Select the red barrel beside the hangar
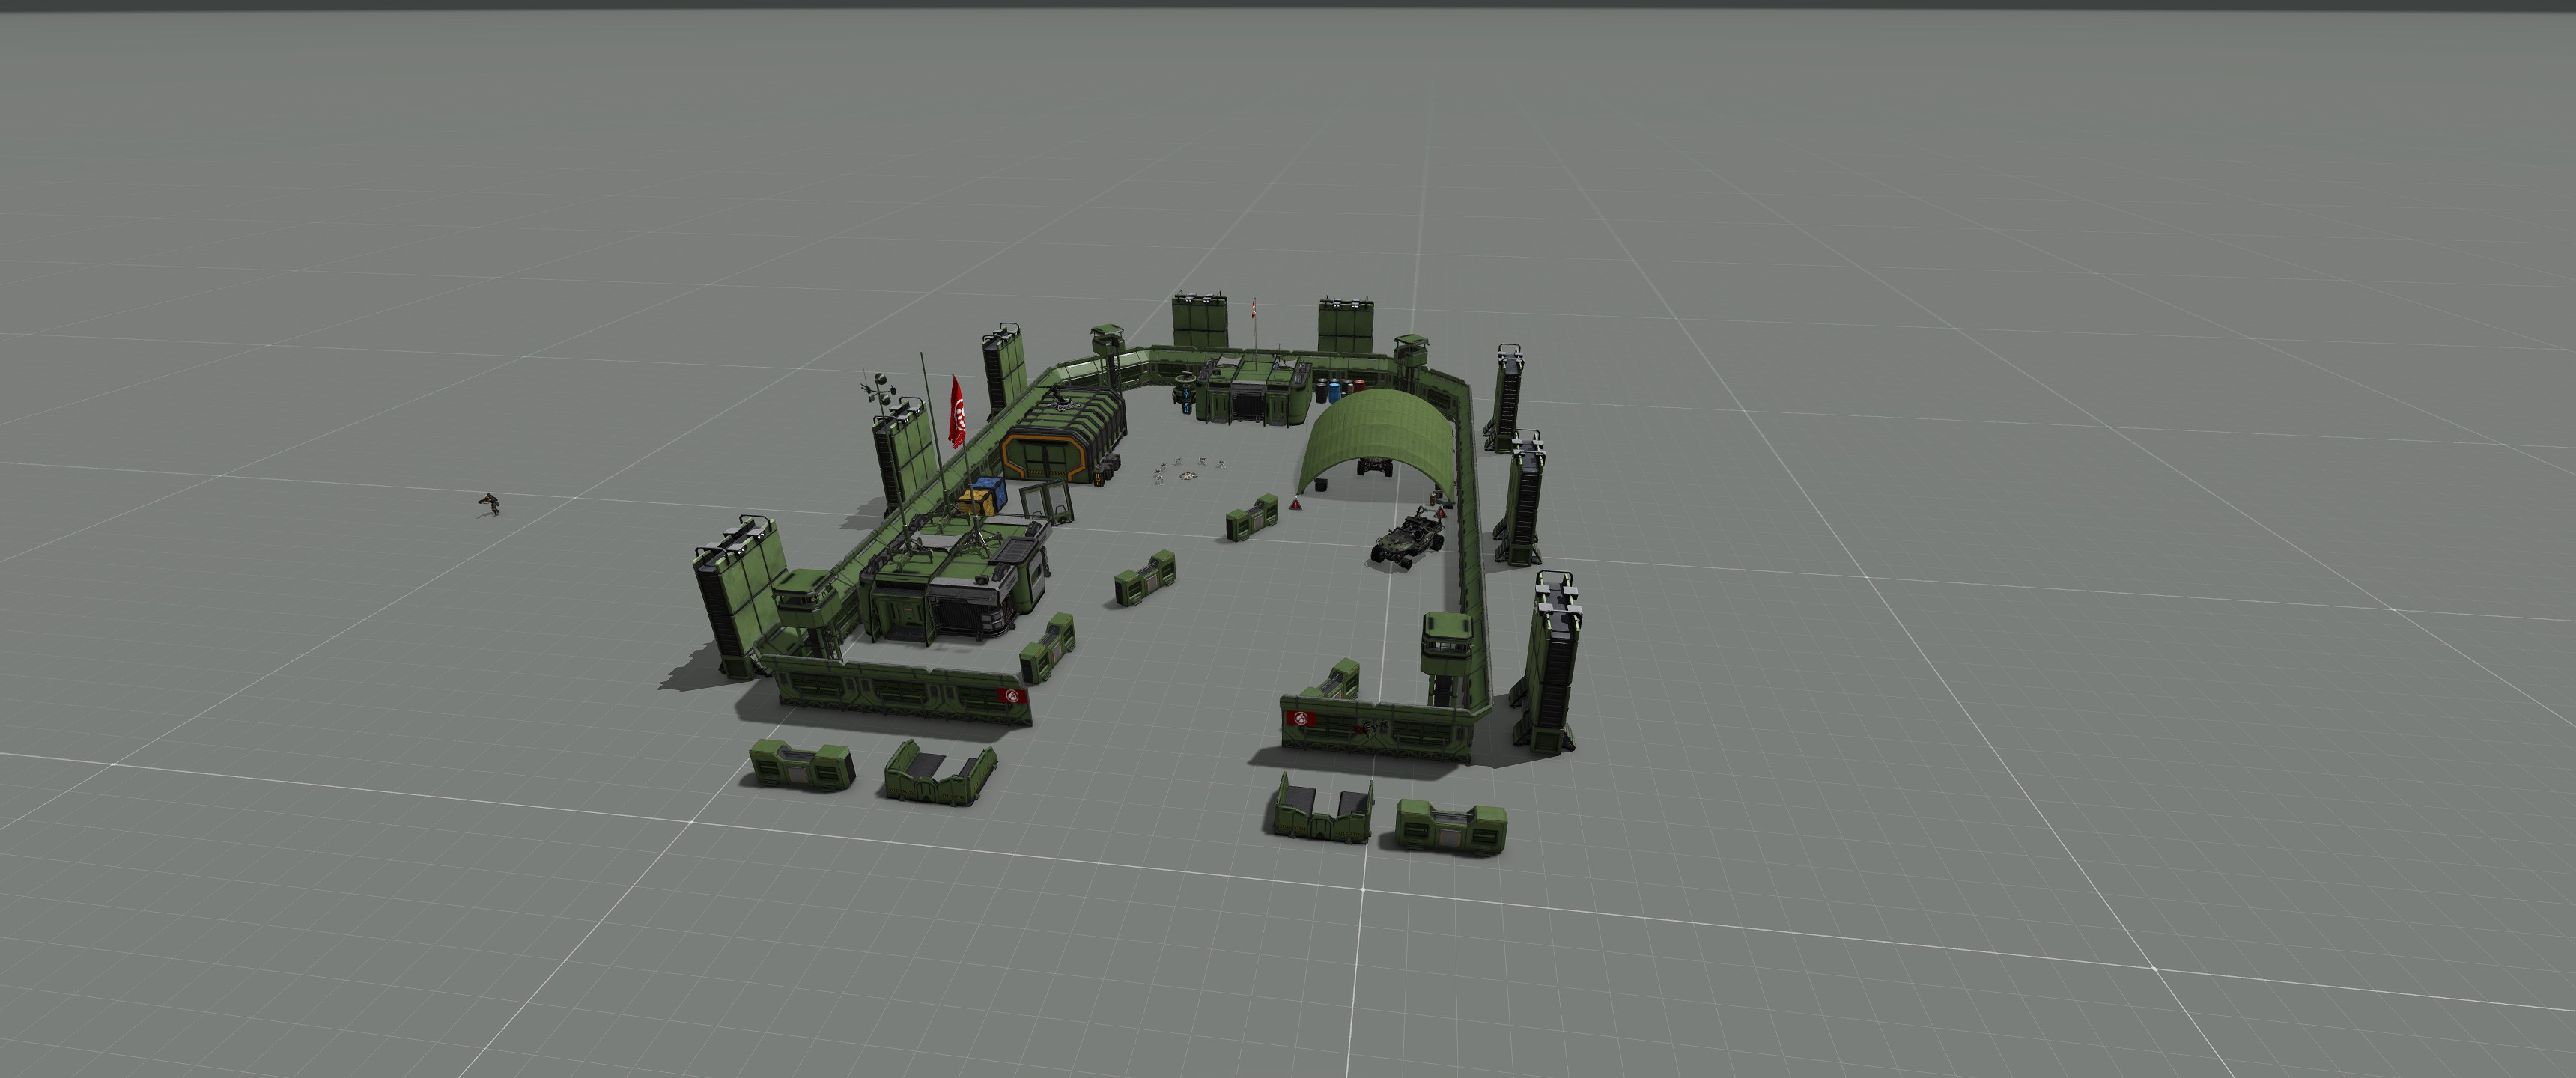Image resolution: width=2576 pixels, height=1078 pixels. (x=1360, y=386)
